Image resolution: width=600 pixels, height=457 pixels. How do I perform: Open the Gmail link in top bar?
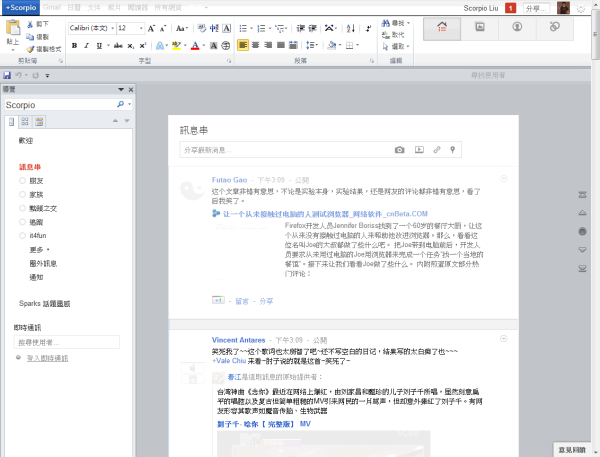coord(51,7)
